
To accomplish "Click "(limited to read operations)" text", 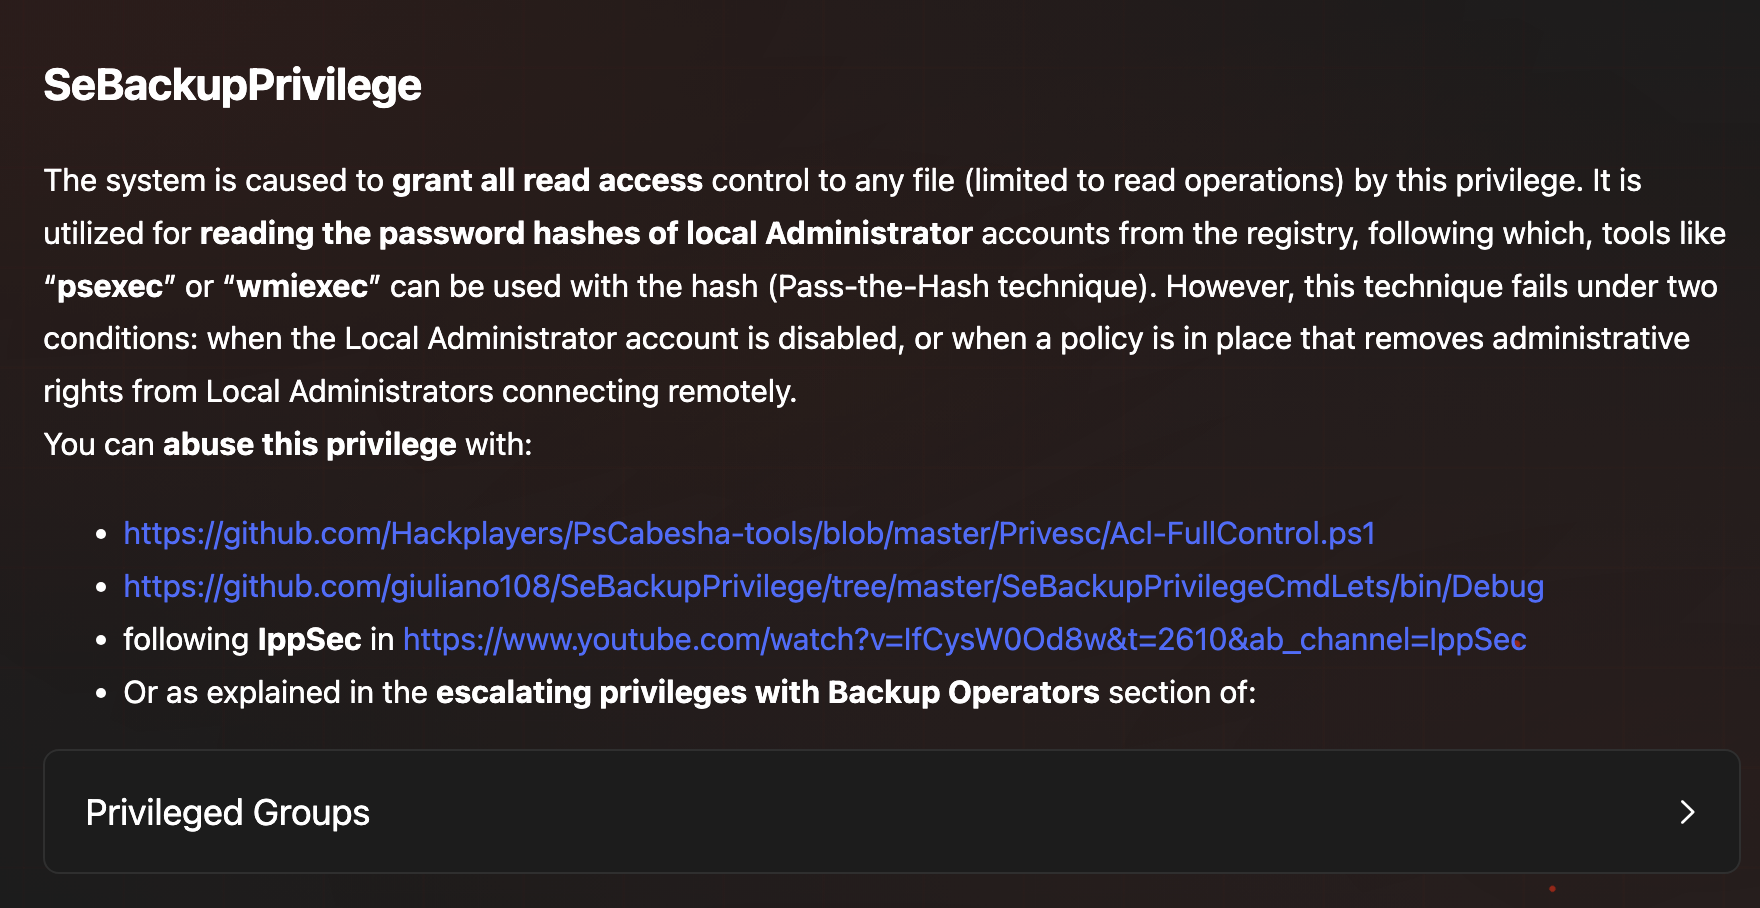I will 1154,181.
